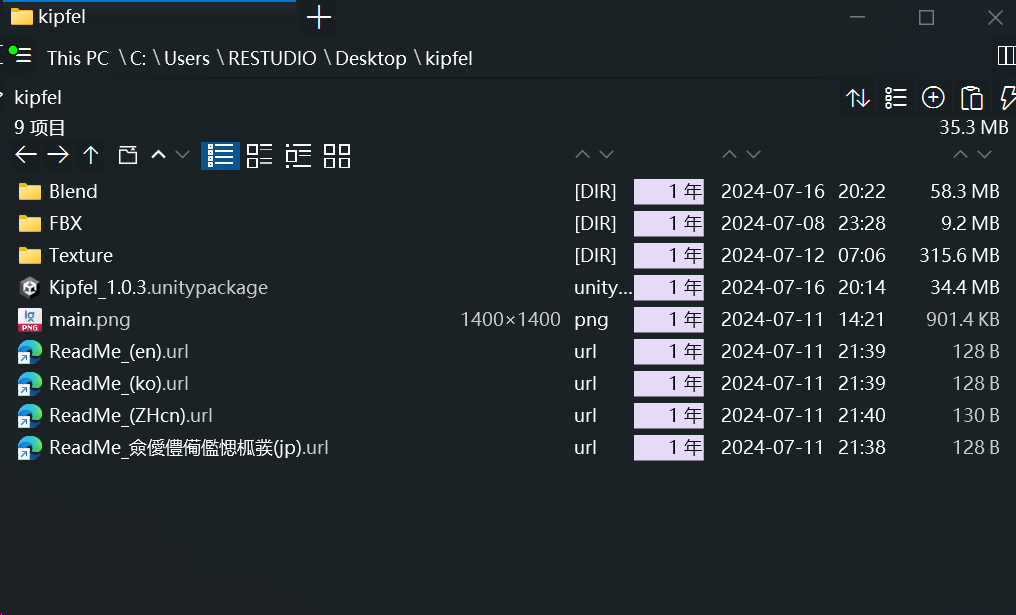
Task: Sort descending by date column arrow
Action: 754,155
